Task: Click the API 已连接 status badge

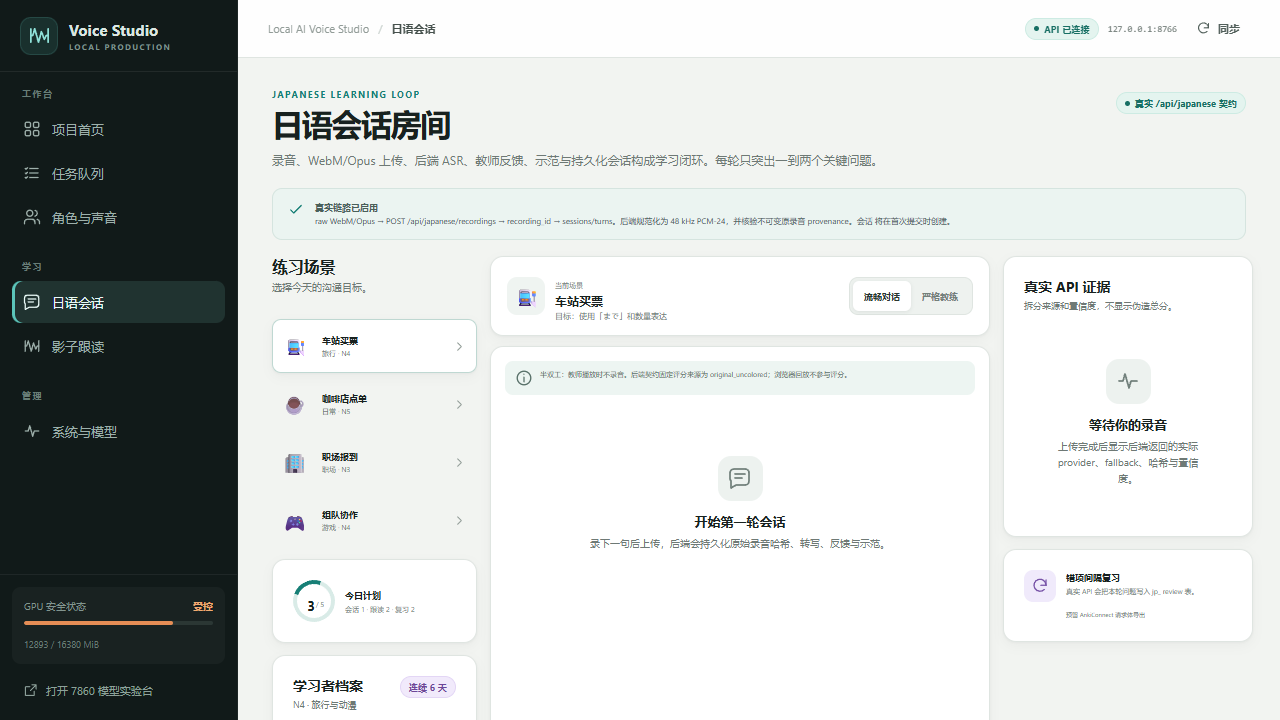Action: [x=1062, y=29]
